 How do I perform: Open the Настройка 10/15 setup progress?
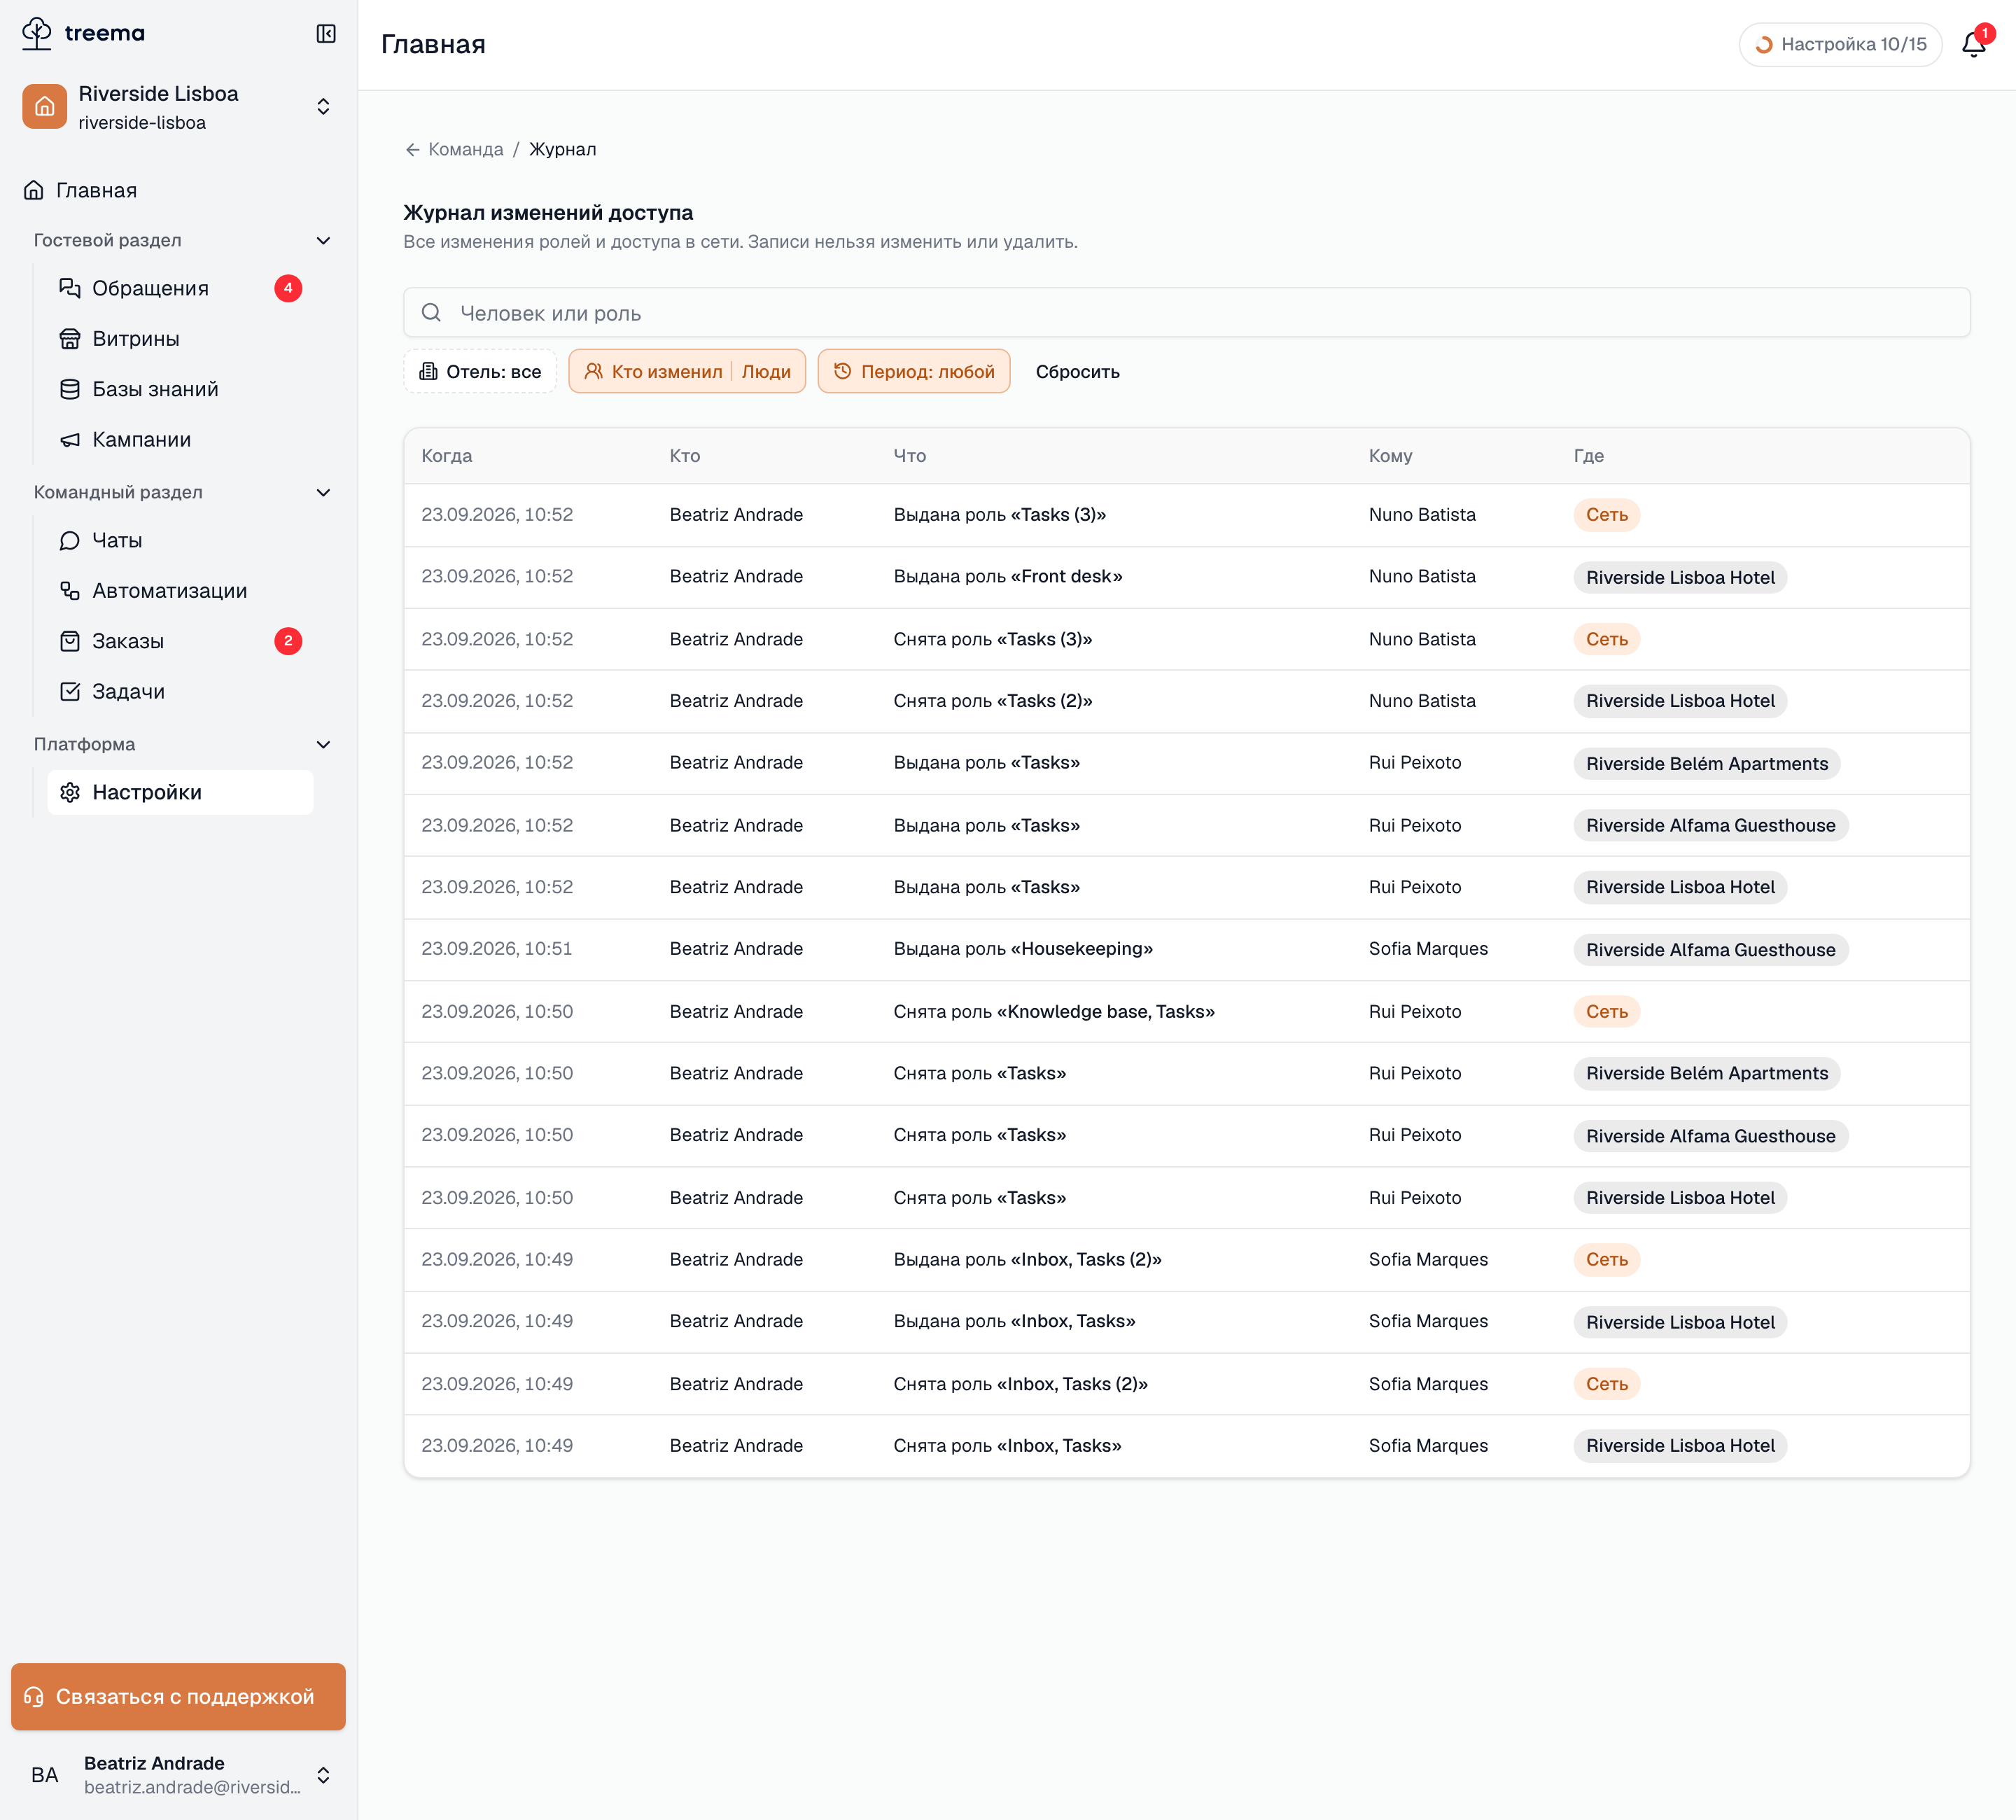click(1840, 45)
